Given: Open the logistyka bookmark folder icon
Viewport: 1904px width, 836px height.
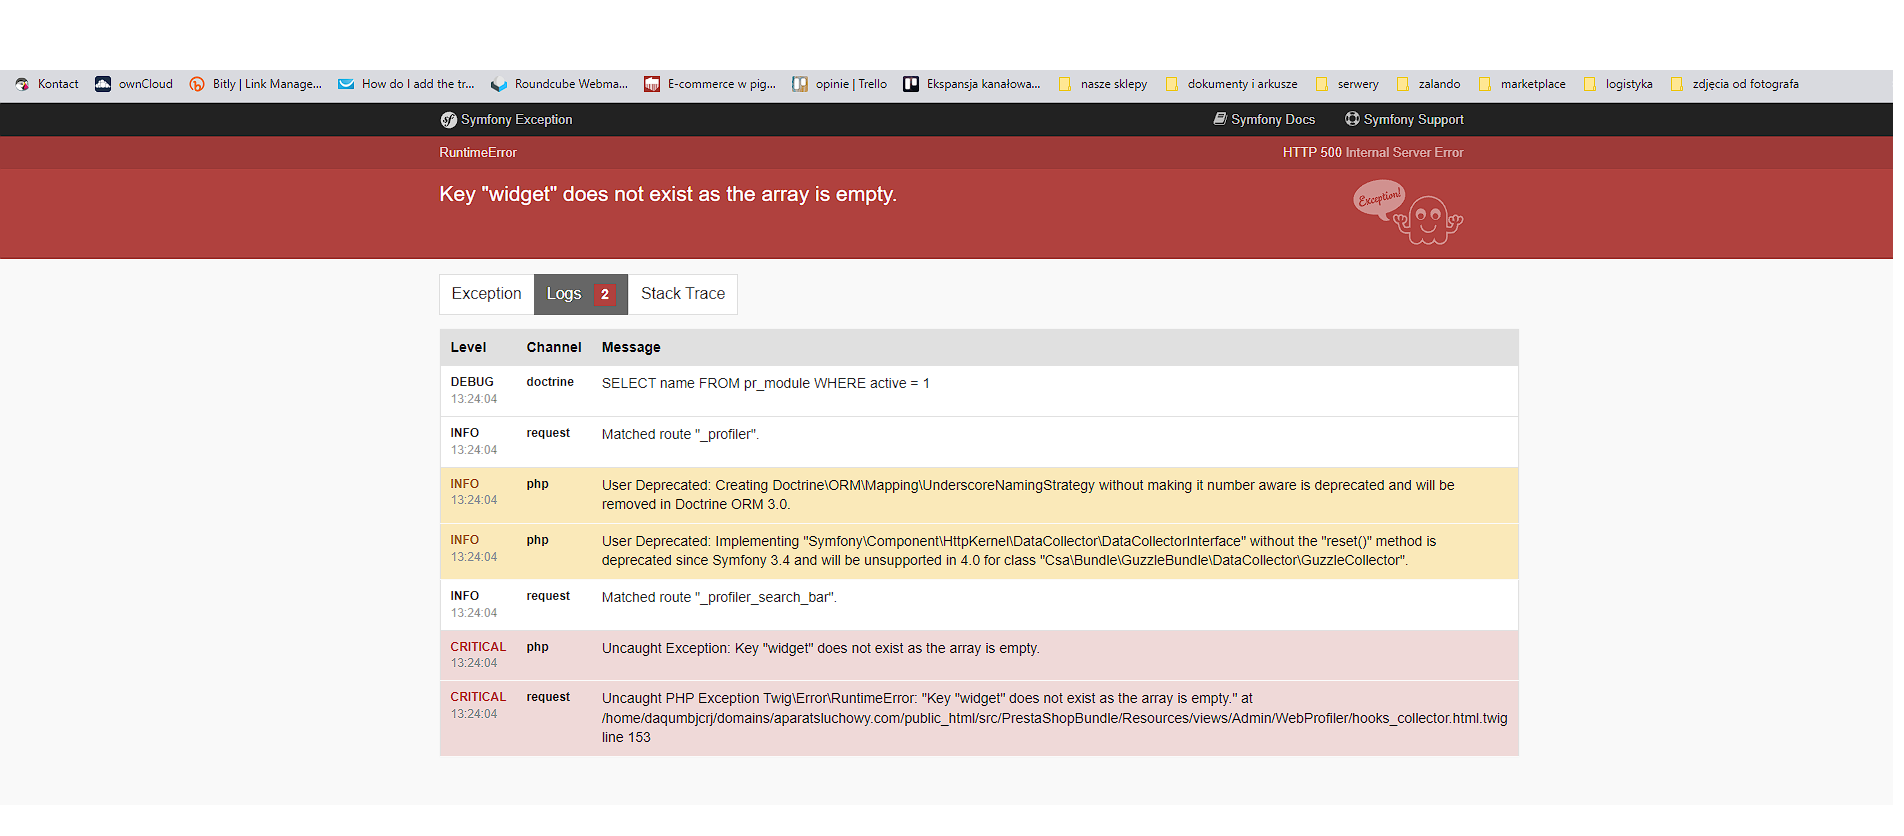Looking at the screenshot, I should 1590,84.
